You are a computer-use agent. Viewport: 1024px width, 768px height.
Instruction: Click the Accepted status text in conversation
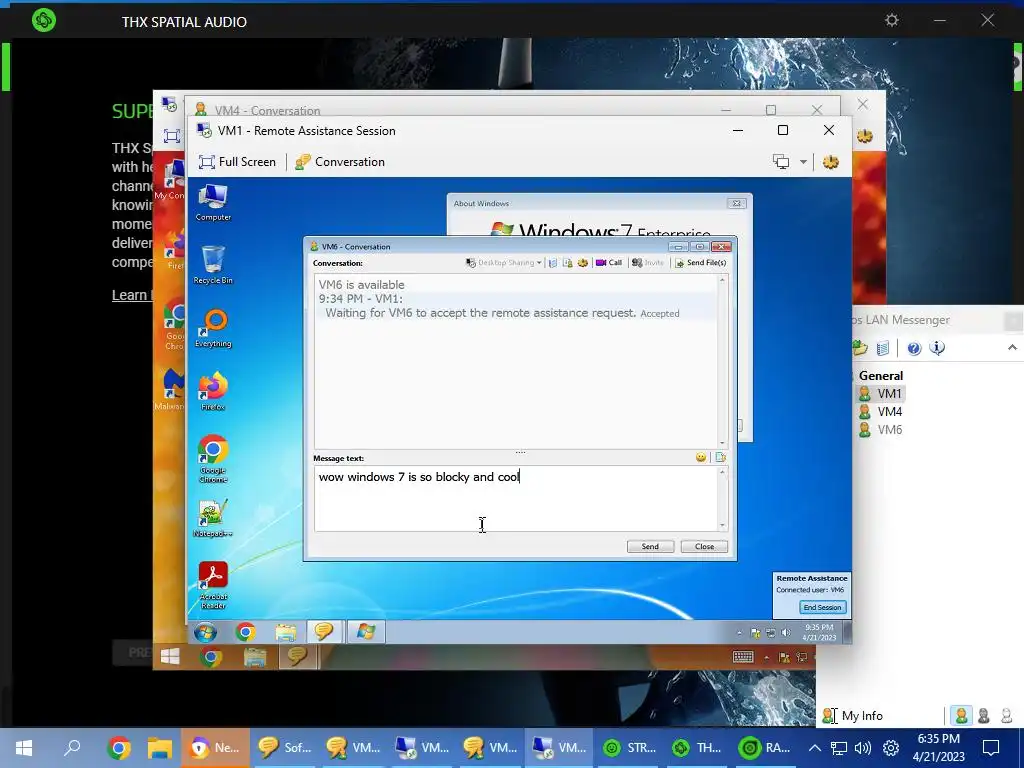click(x=660, y=313)
